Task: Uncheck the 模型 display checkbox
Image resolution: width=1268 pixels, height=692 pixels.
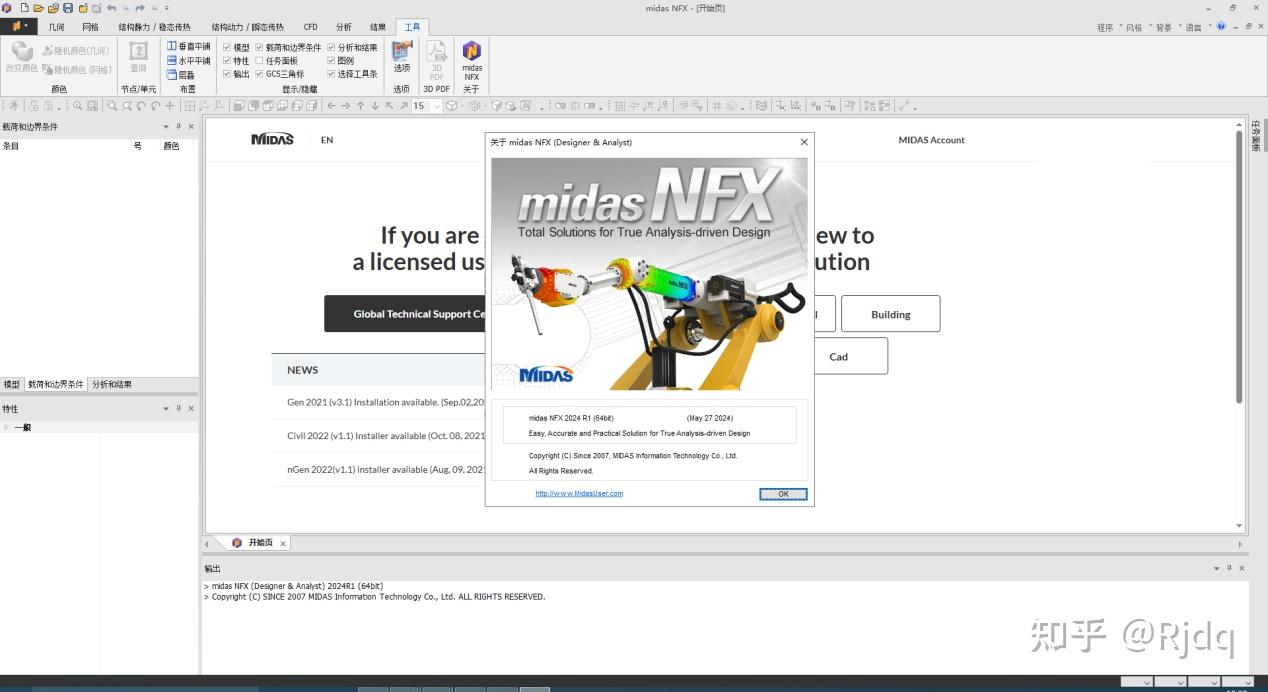Action: click(228, 45)
